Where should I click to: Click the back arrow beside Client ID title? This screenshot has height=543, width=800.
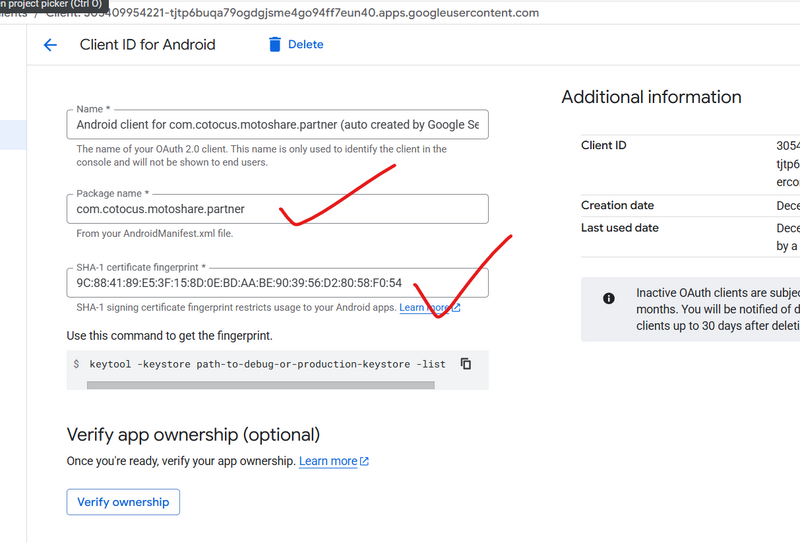tap(50, 45)
